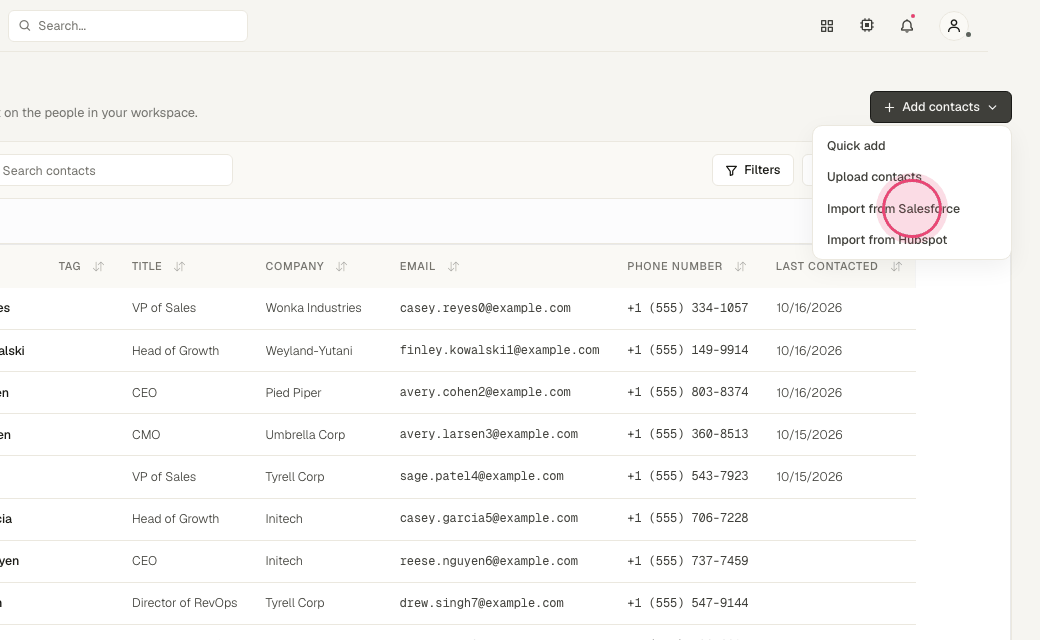
Task: Click the funnel icon on Filters
Action: click(x=731, y=170)
